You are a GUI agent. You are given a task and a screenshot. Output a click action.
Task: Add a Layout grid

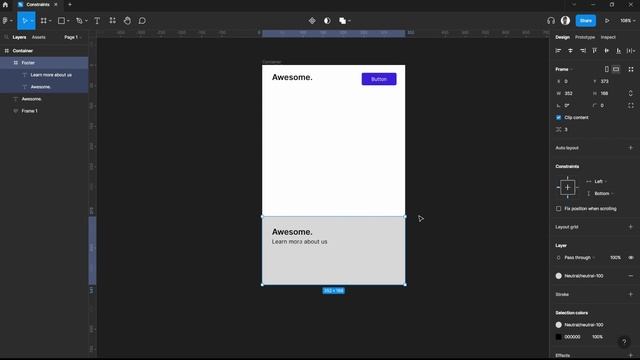tap(631, 227)
